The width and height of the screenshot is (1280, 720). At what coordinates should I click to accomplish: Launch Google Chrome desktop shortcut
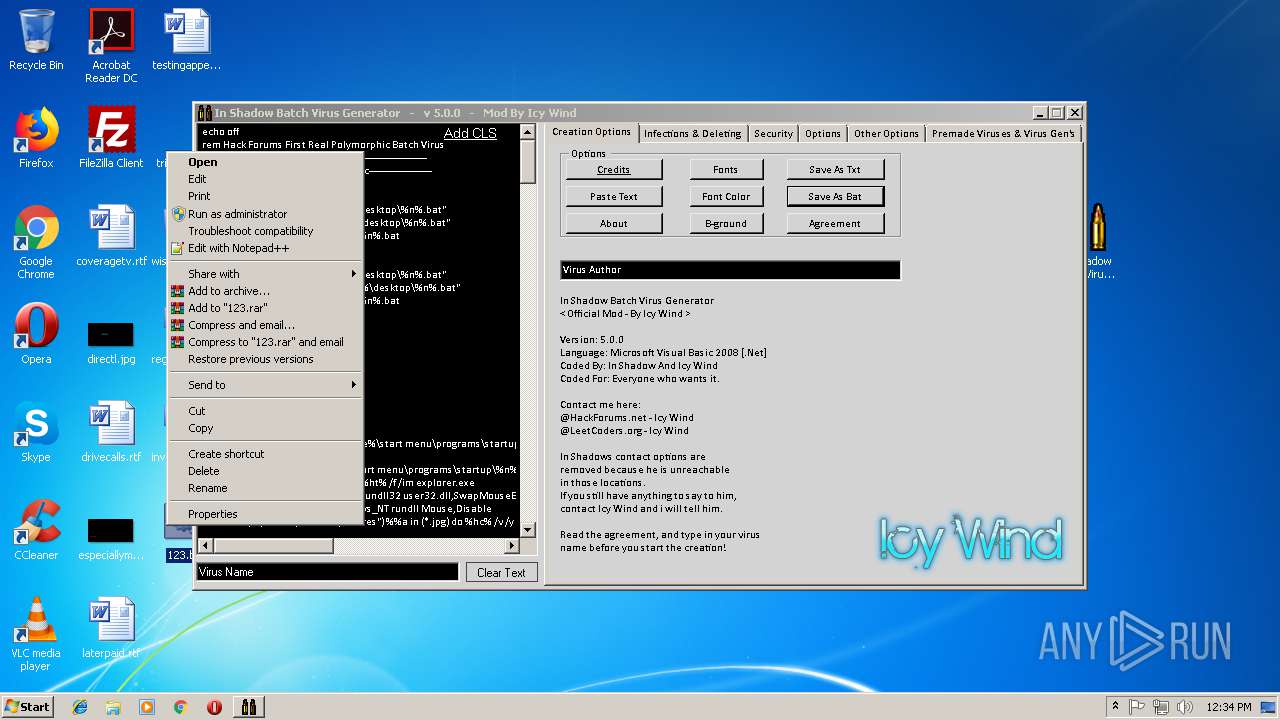[36, 242]
